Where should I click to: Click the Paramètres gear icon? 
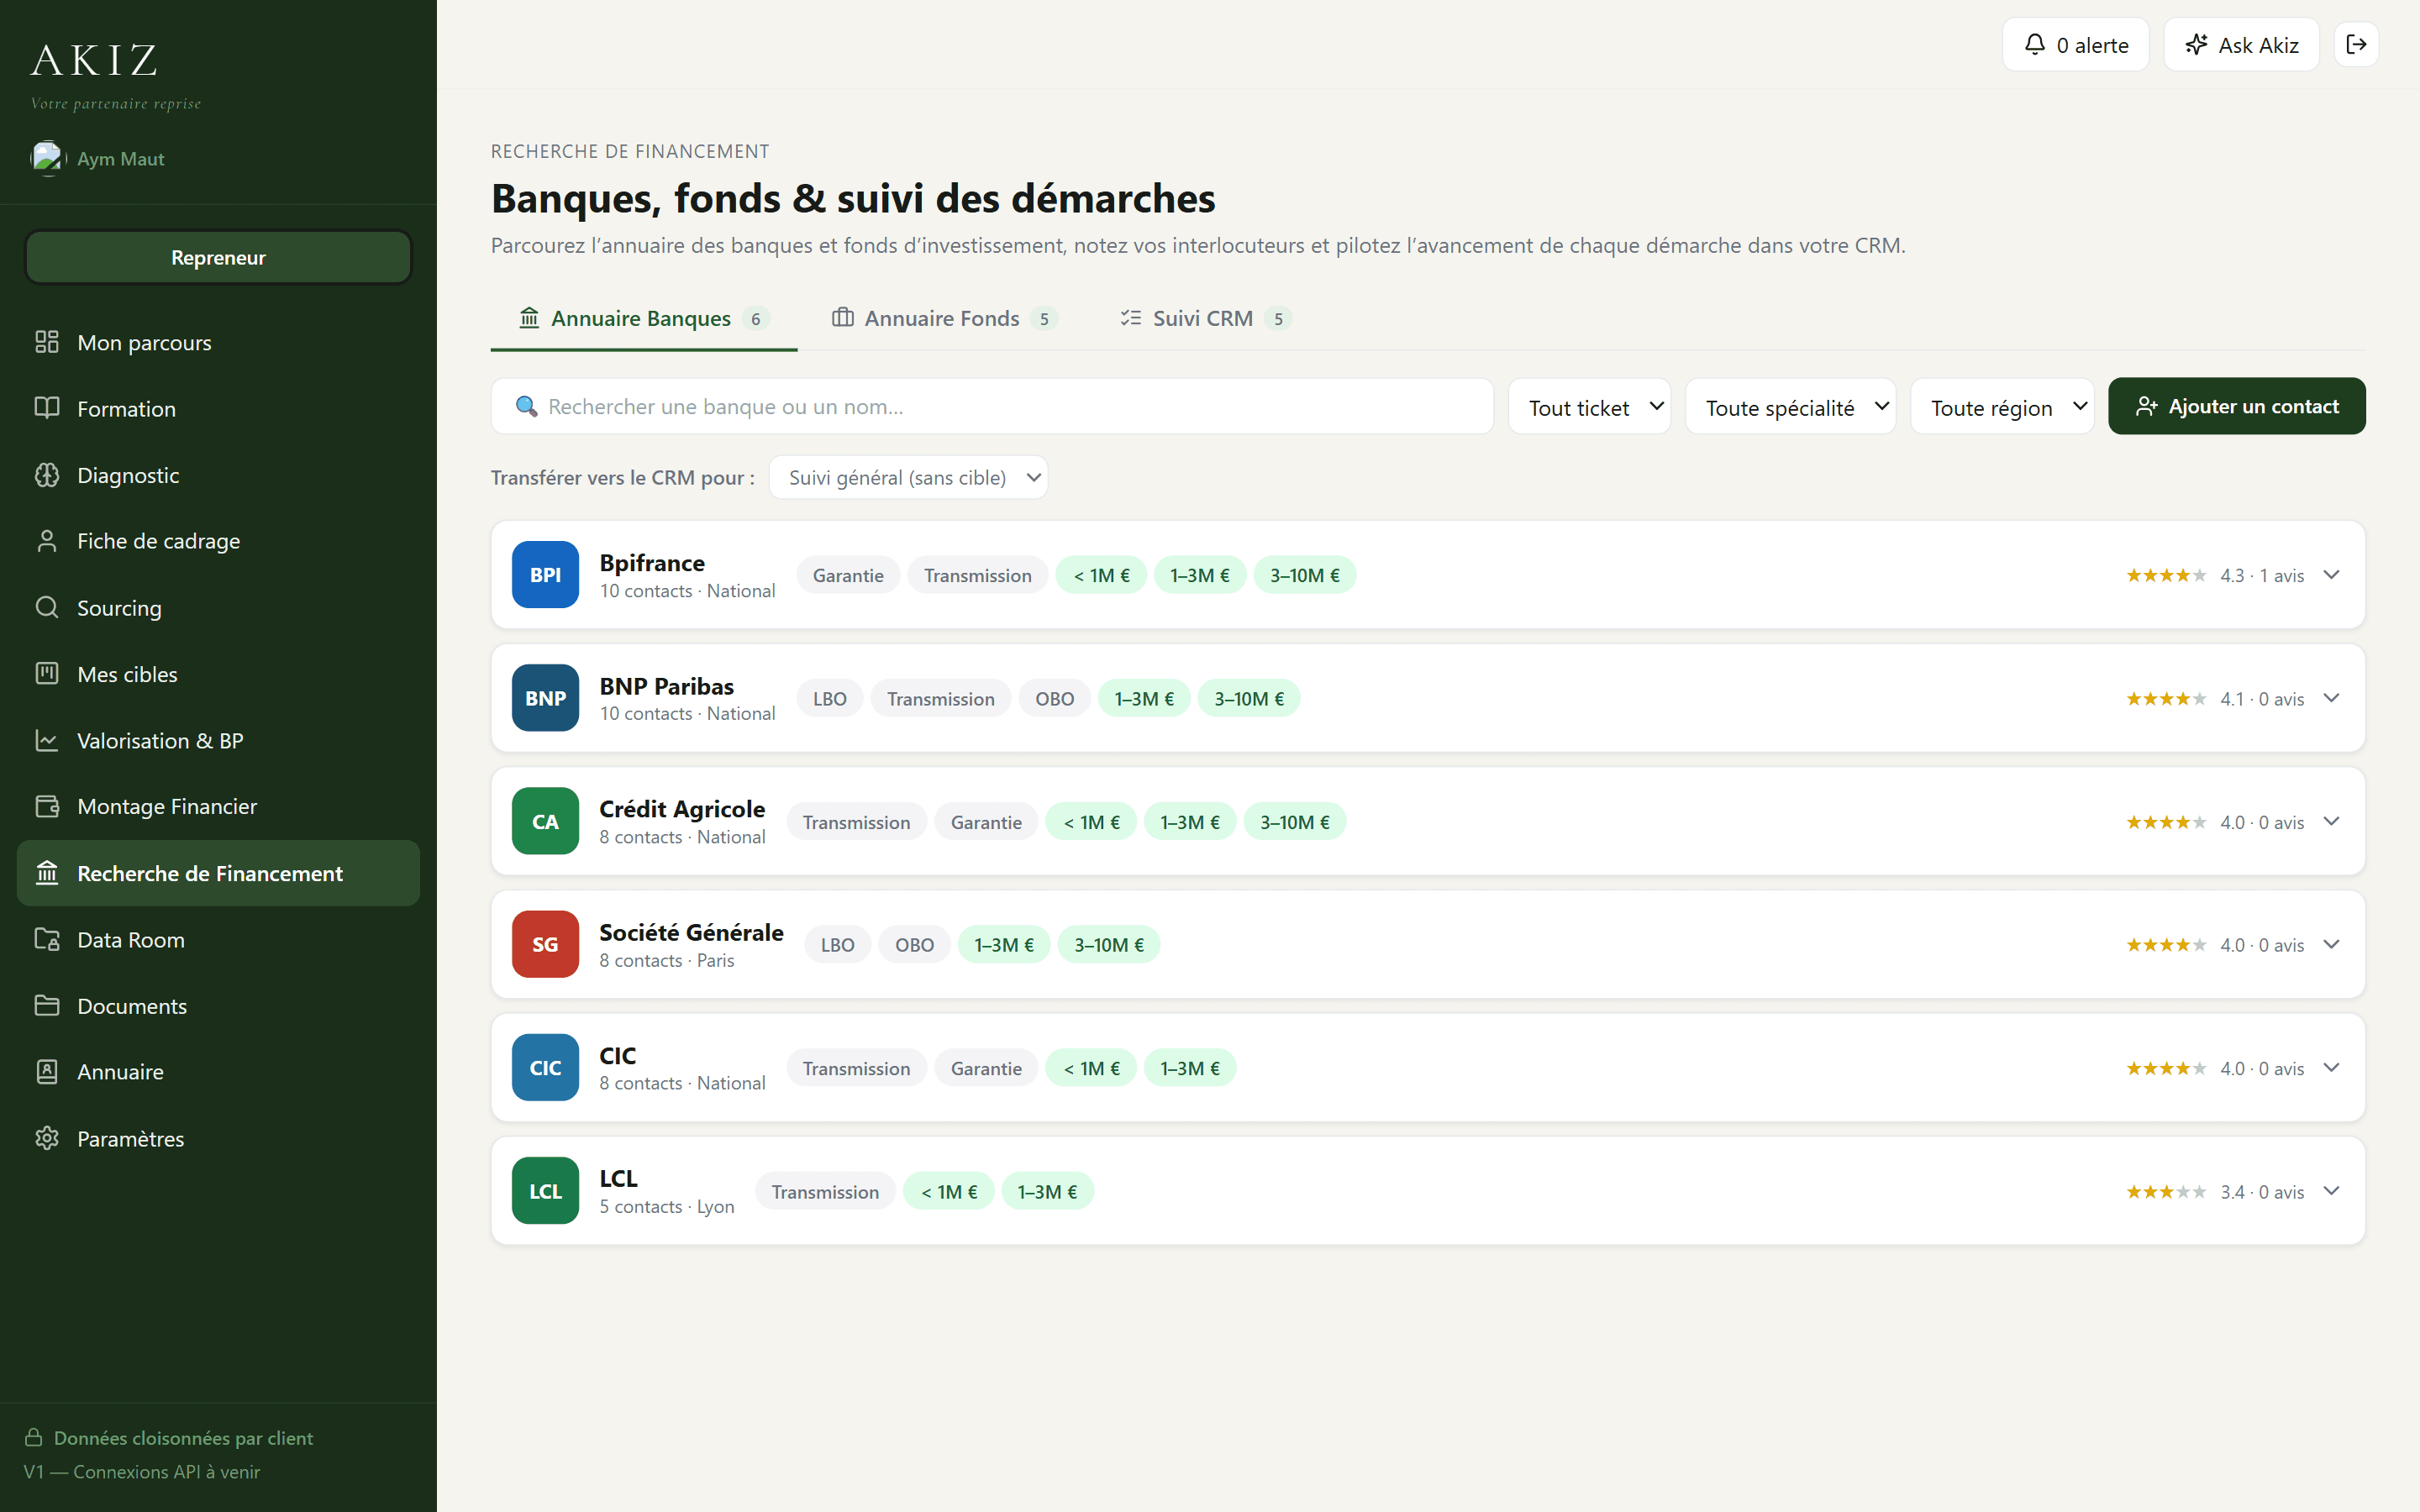tap(47, 1138)
